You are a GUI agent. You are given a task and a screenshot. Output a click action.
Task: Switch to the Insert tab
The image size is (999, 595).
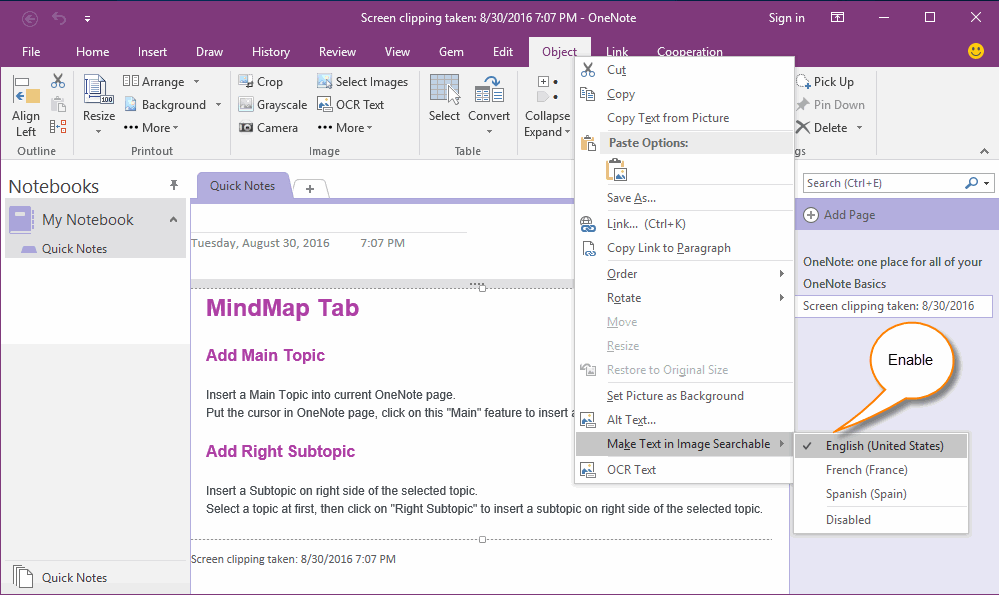(x=152, y=52)
